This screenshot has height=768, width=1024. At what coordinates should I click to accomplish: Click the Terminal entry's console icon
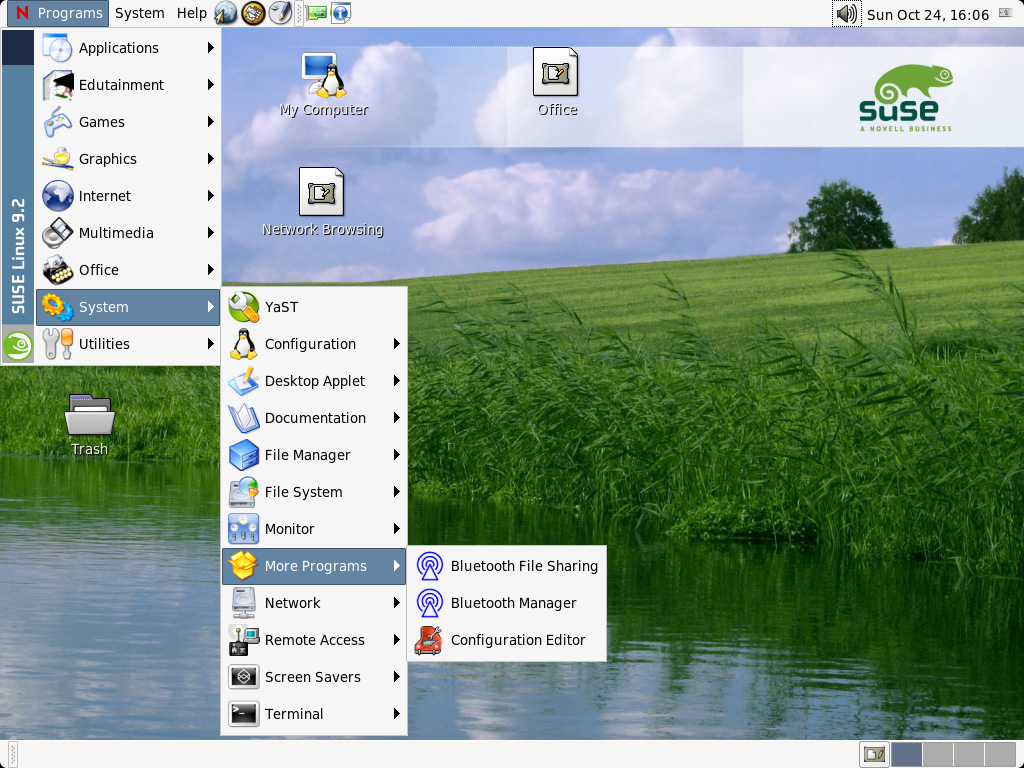(244, 714)
